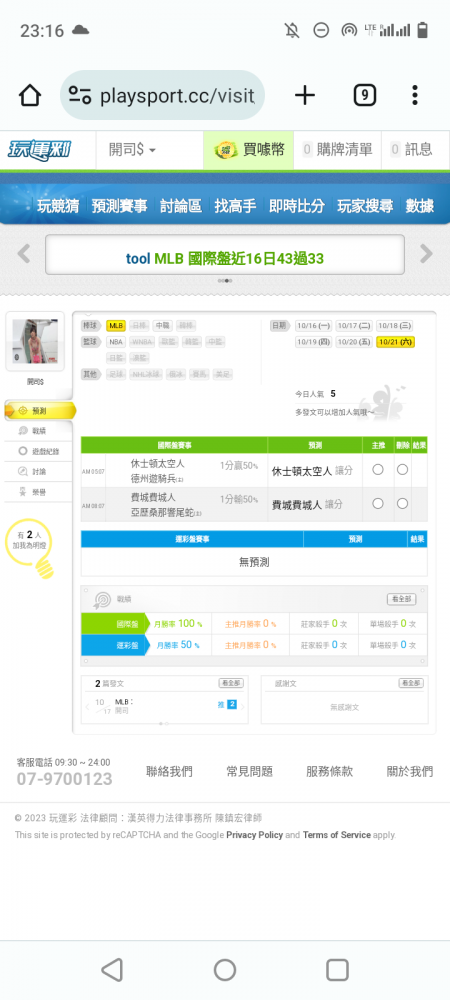Click 看全部 in the 感謝文 panel
Screen dimensions: 450x1000
(411, 683)
